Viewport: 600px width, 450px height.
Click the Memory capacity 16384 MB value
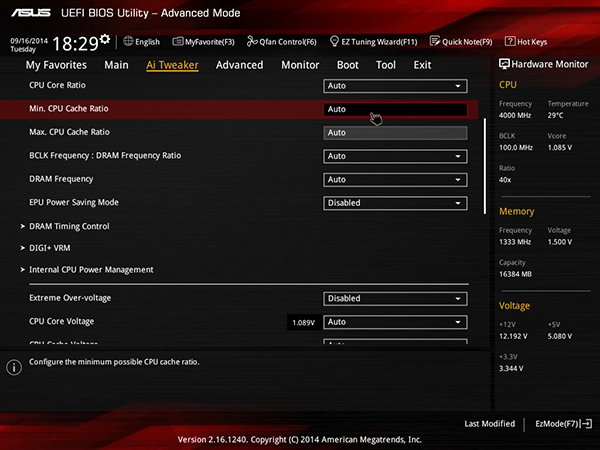pyautogui.click(x=515, y=274)
